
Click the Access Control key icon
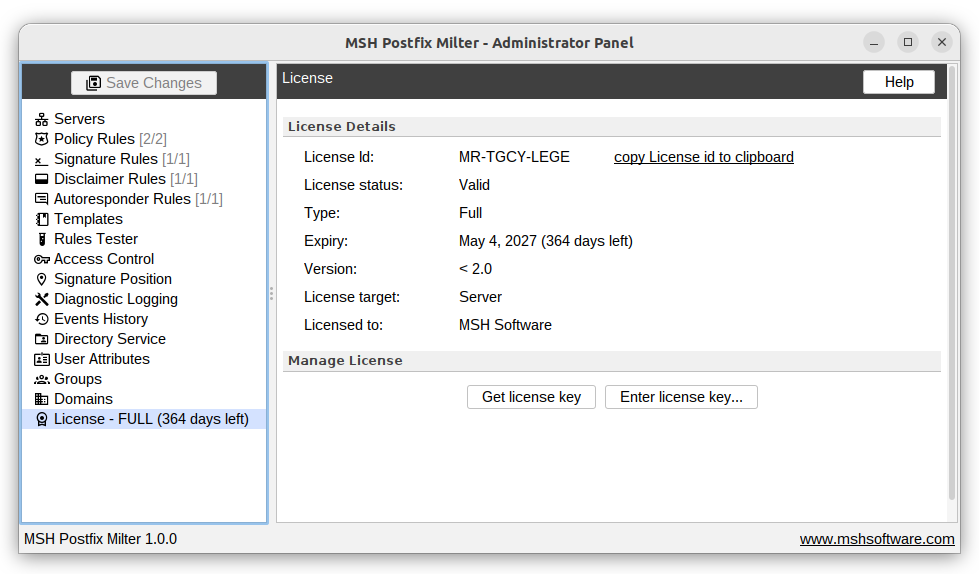tap(41, 259)
